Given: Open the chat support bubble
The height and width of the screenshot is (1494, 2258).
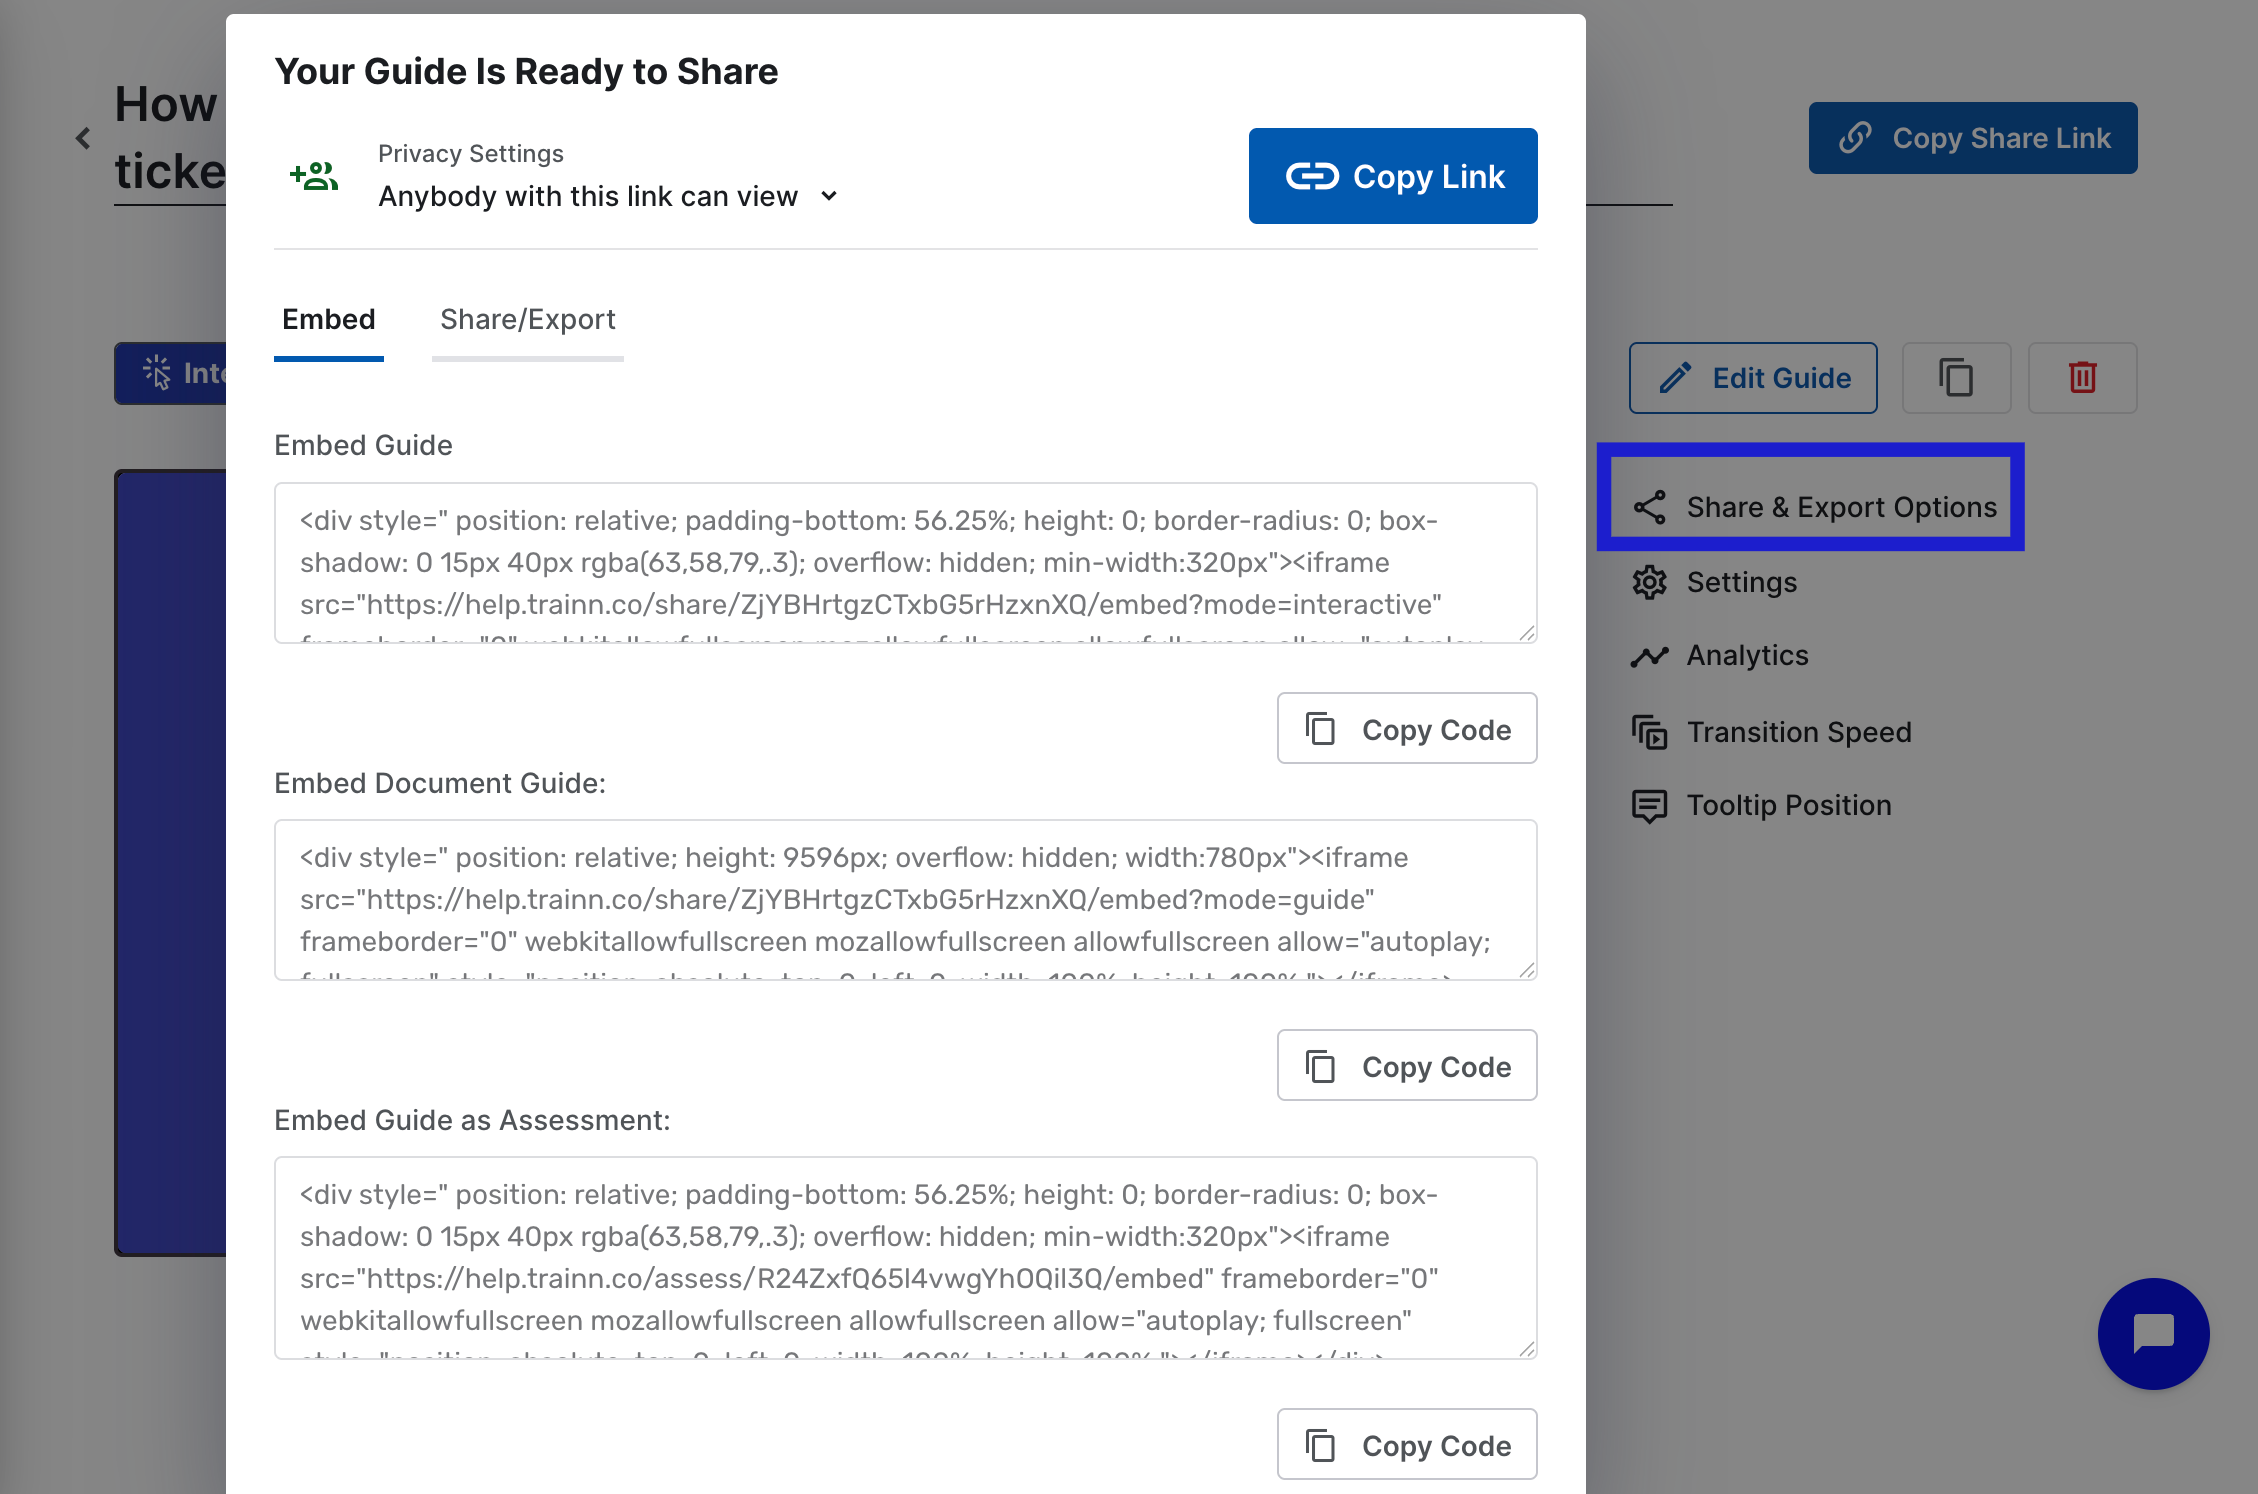Looking at the screenshot, I should point(2153,1333).
